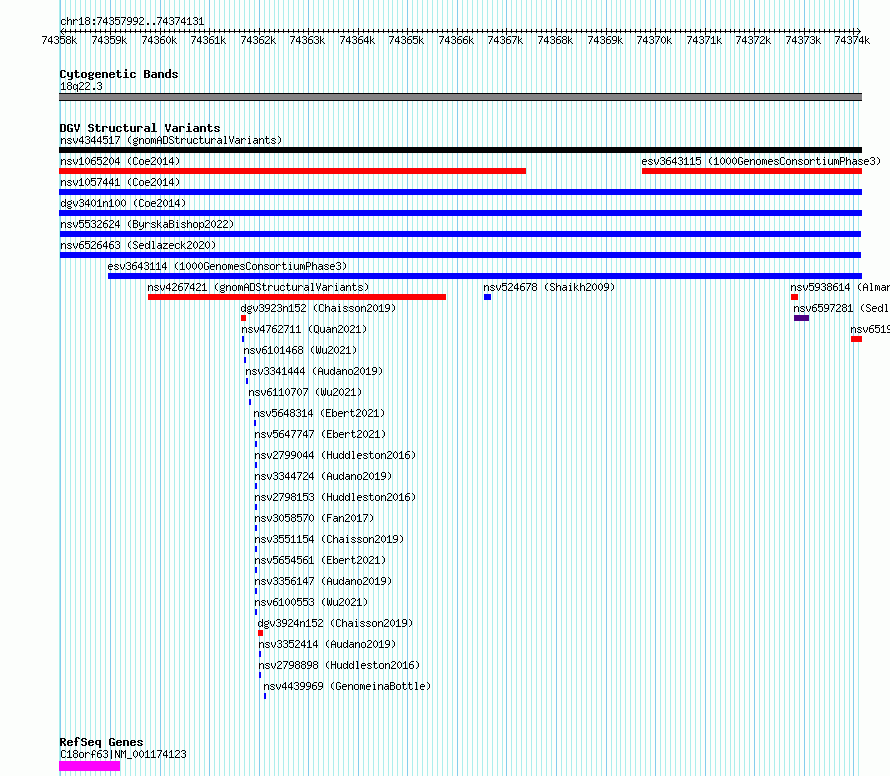Open nsv6526463 (Sedlazeck2020) label

coord(138,245)
